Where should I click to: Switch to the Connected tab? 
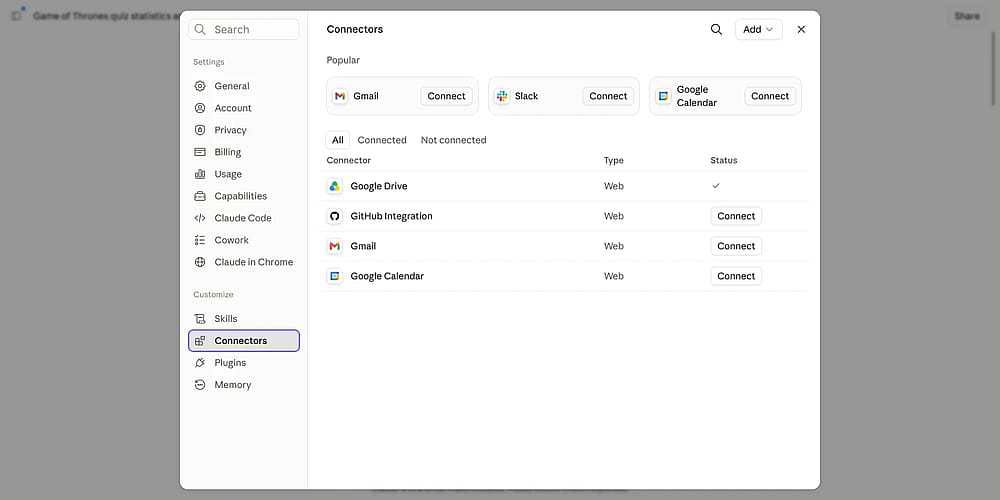(x=382, y=140)
